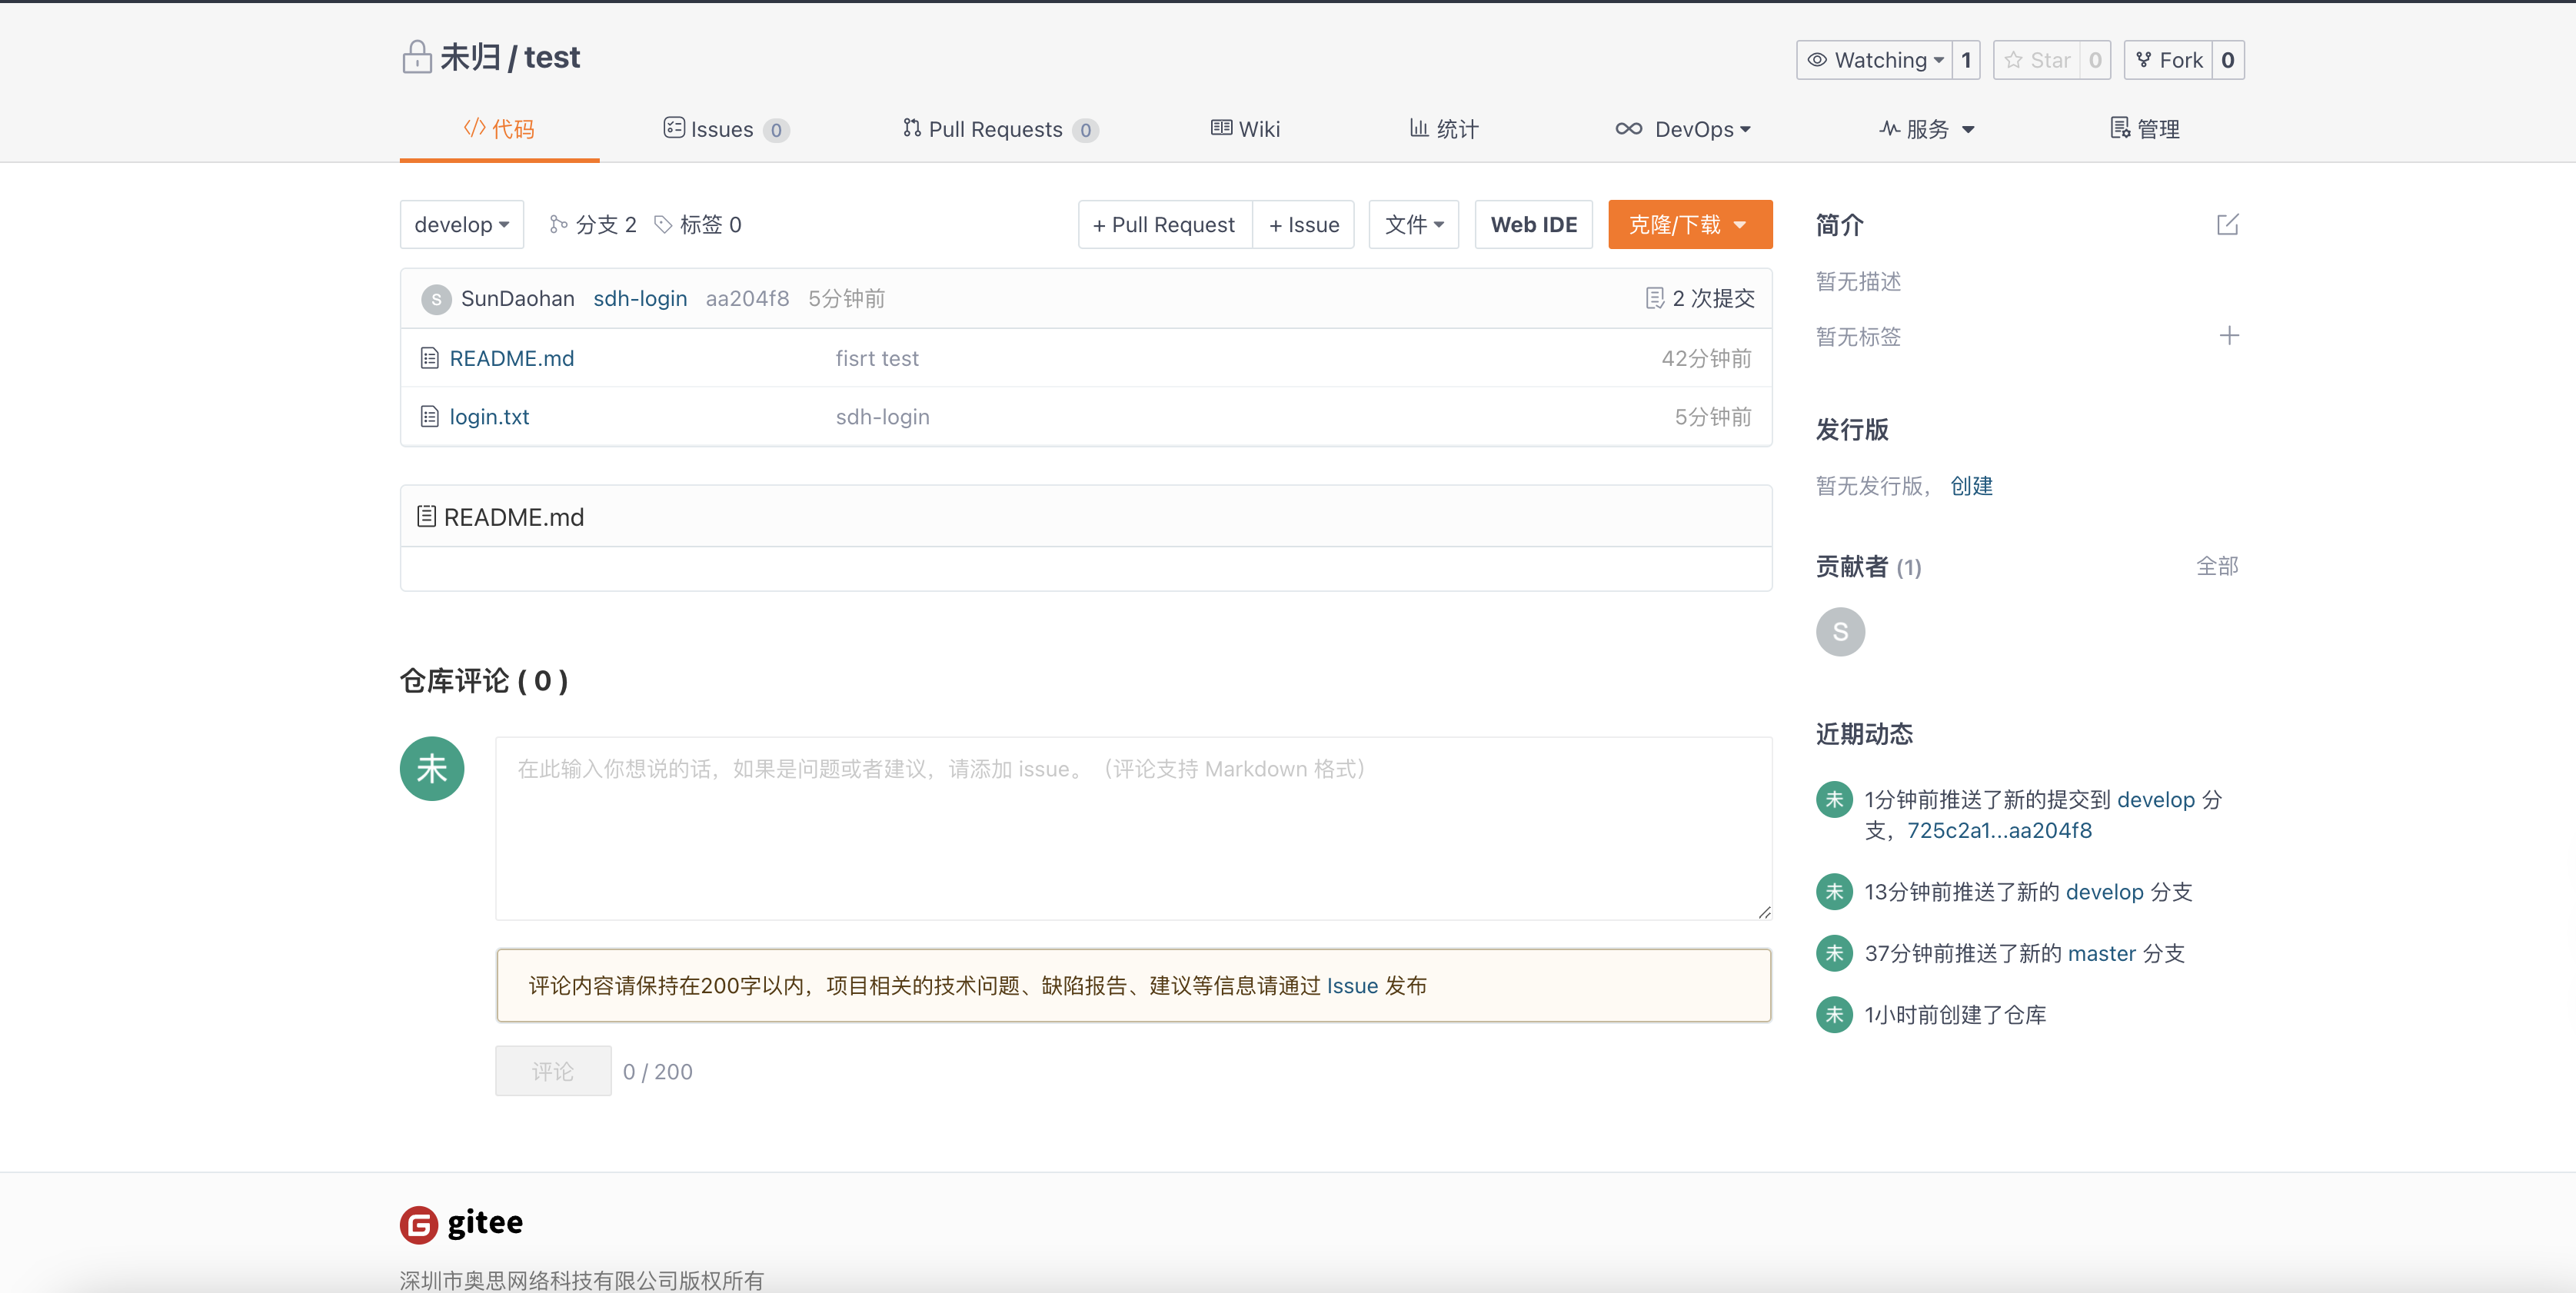2576x1293 pixels.
Task: Fork the repository
Action: [x=2168, y=60]
